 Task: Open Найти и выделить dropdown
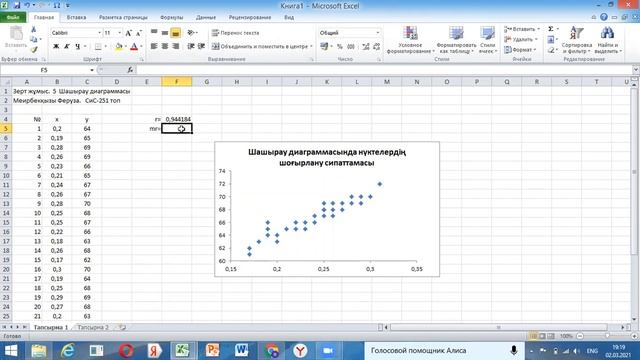tap(608, 40)
